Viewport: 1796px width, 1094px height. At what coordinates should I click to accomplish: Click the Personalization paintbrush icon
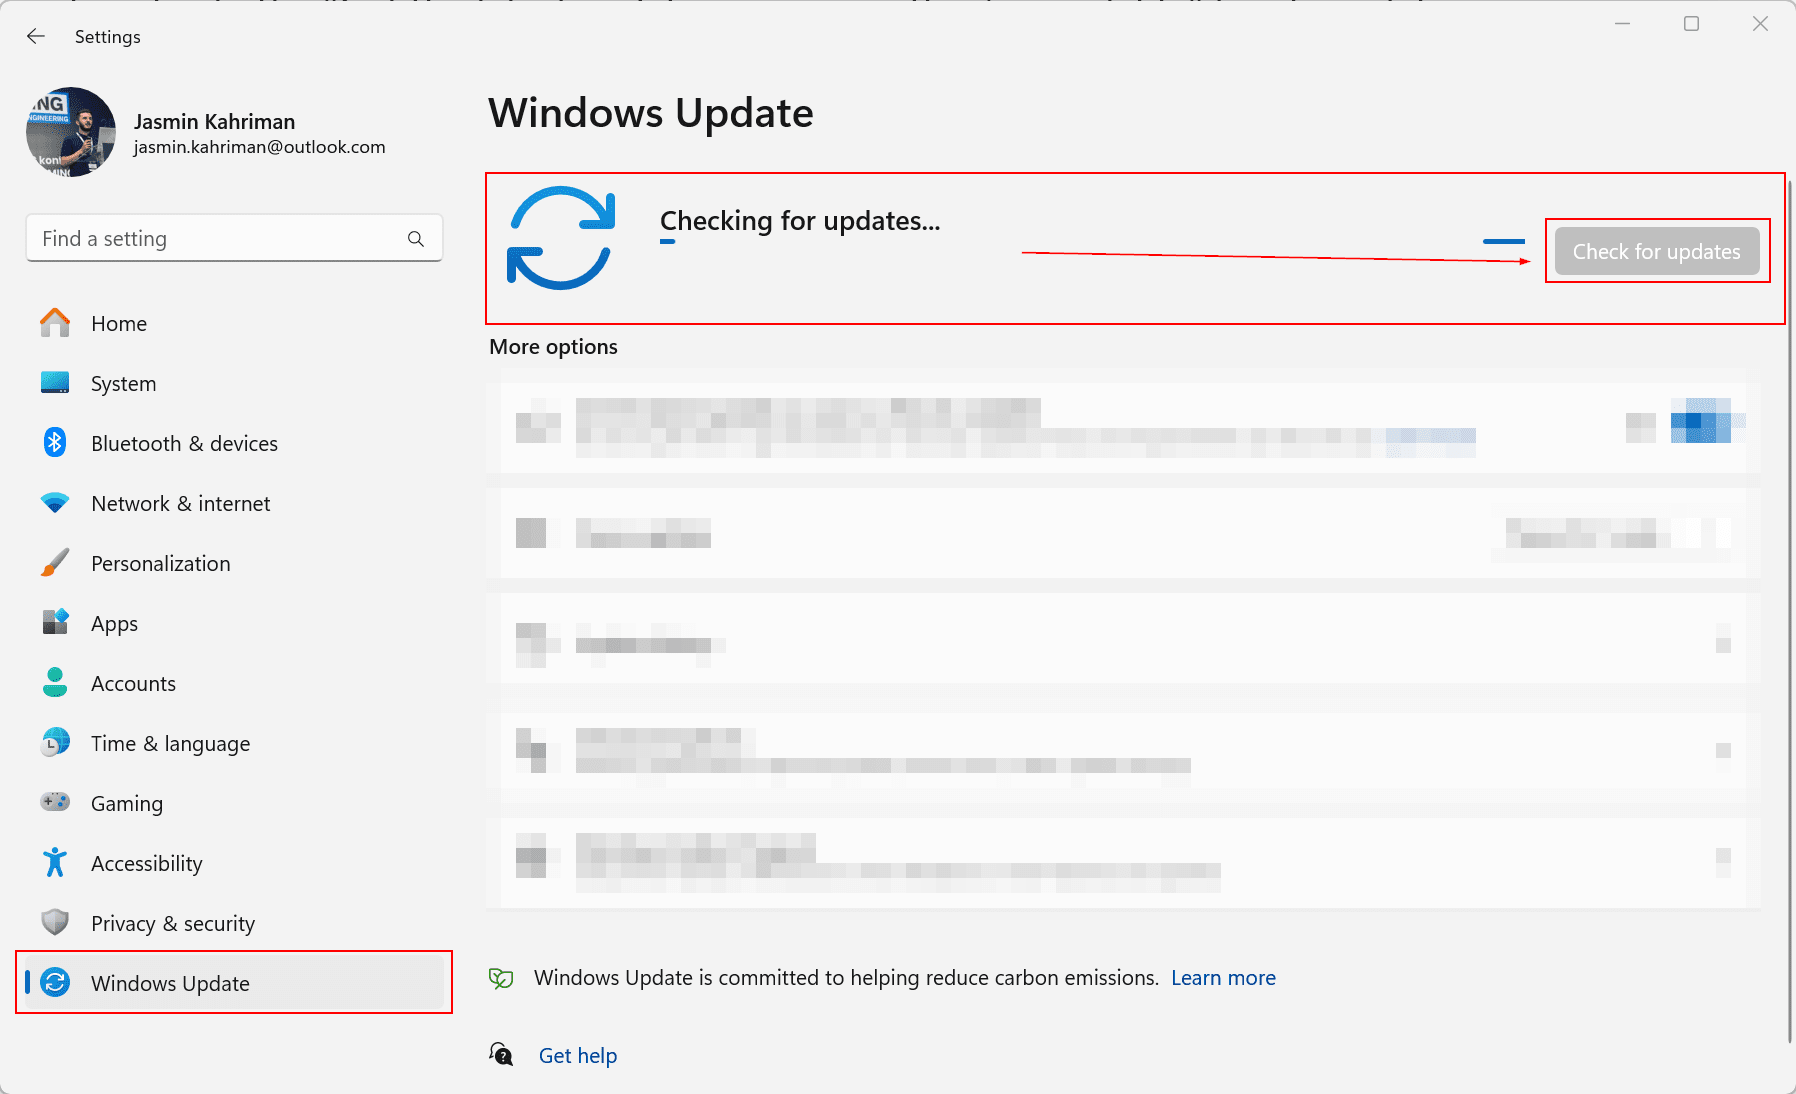point(55,563)
